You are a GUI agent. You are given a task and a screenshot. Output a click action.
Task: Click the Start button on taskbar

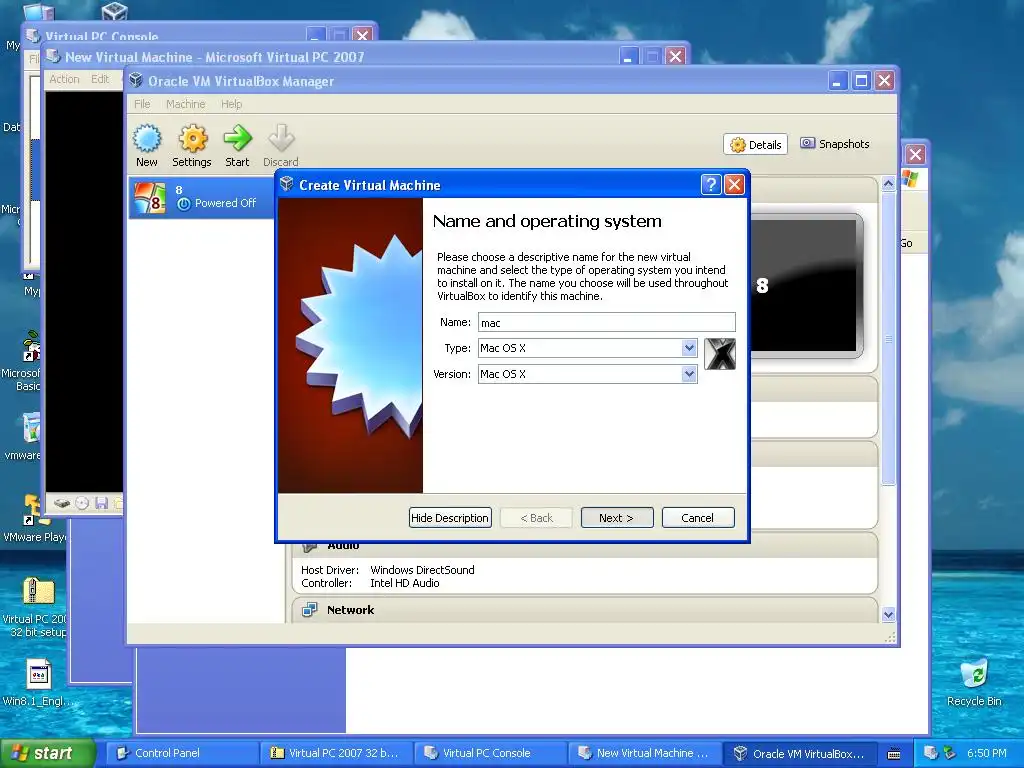click(x=47, y=753)
